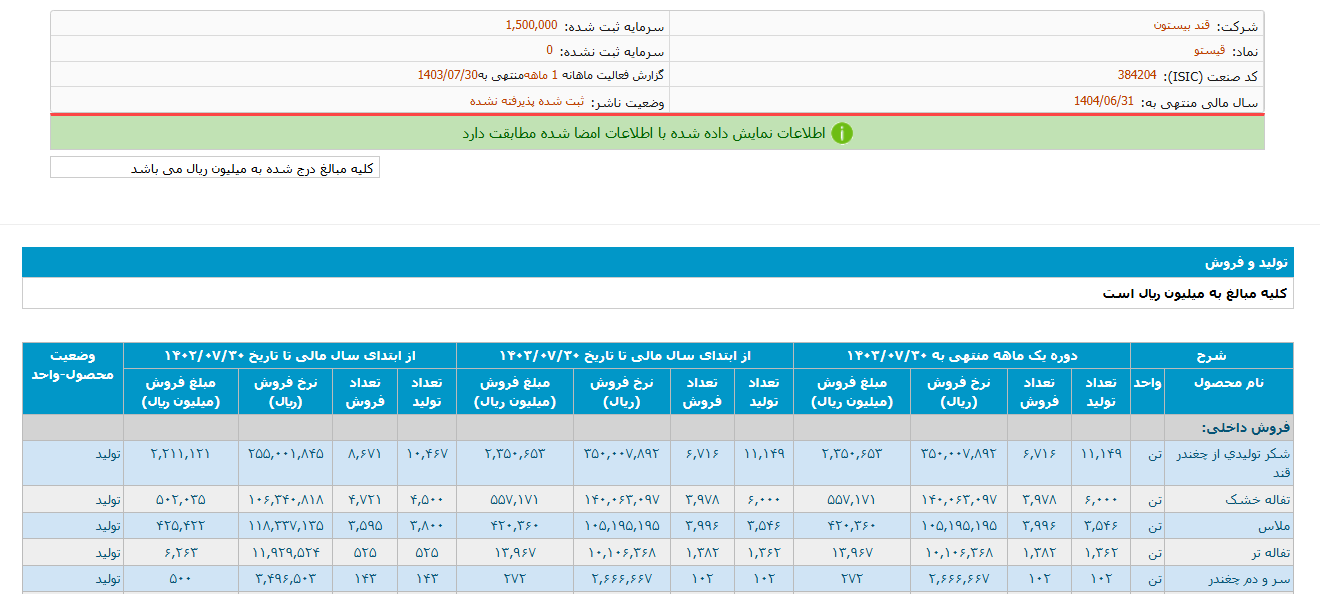Click the registered capital value 1,500,000

click(531, 25)
